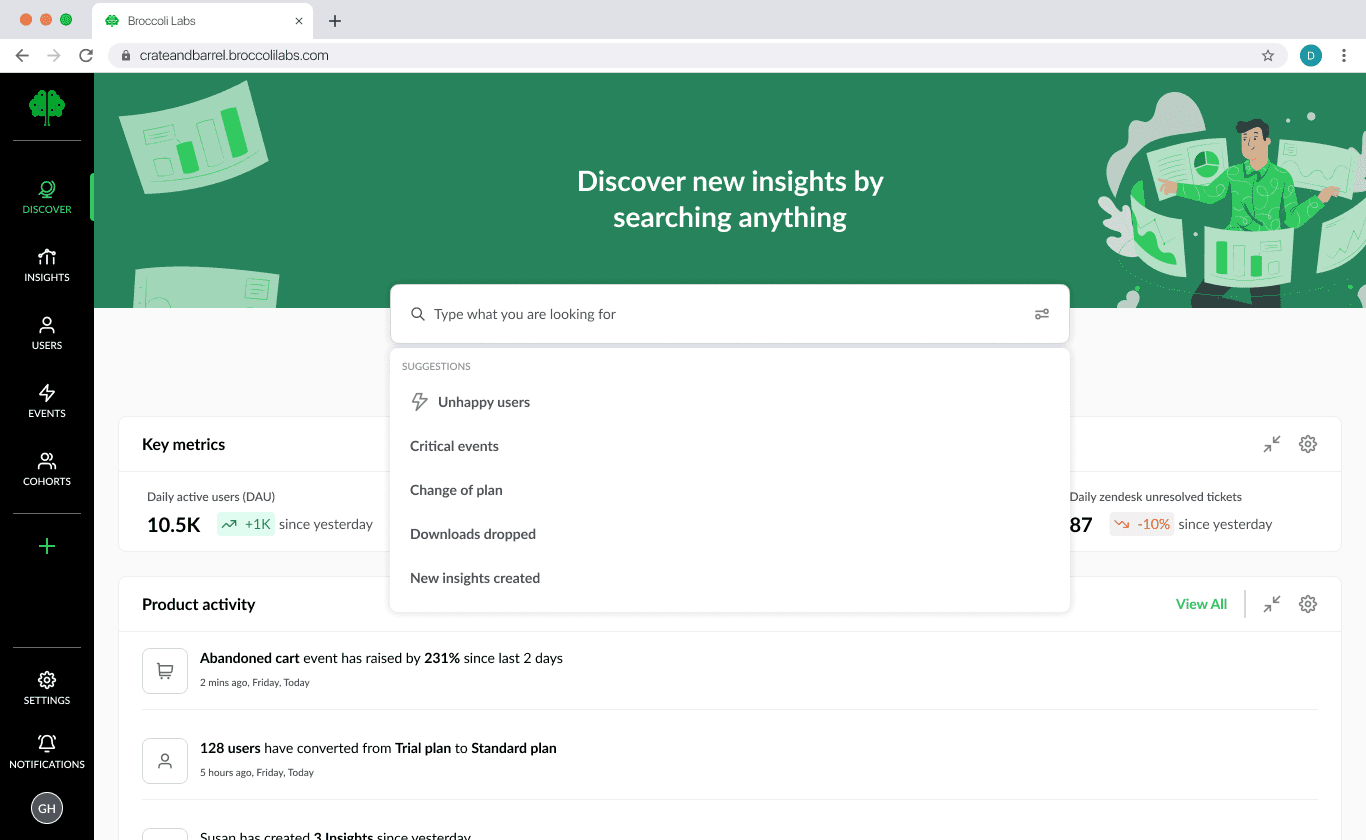Open Key metrics settings gear

[x=1308, y=444]
